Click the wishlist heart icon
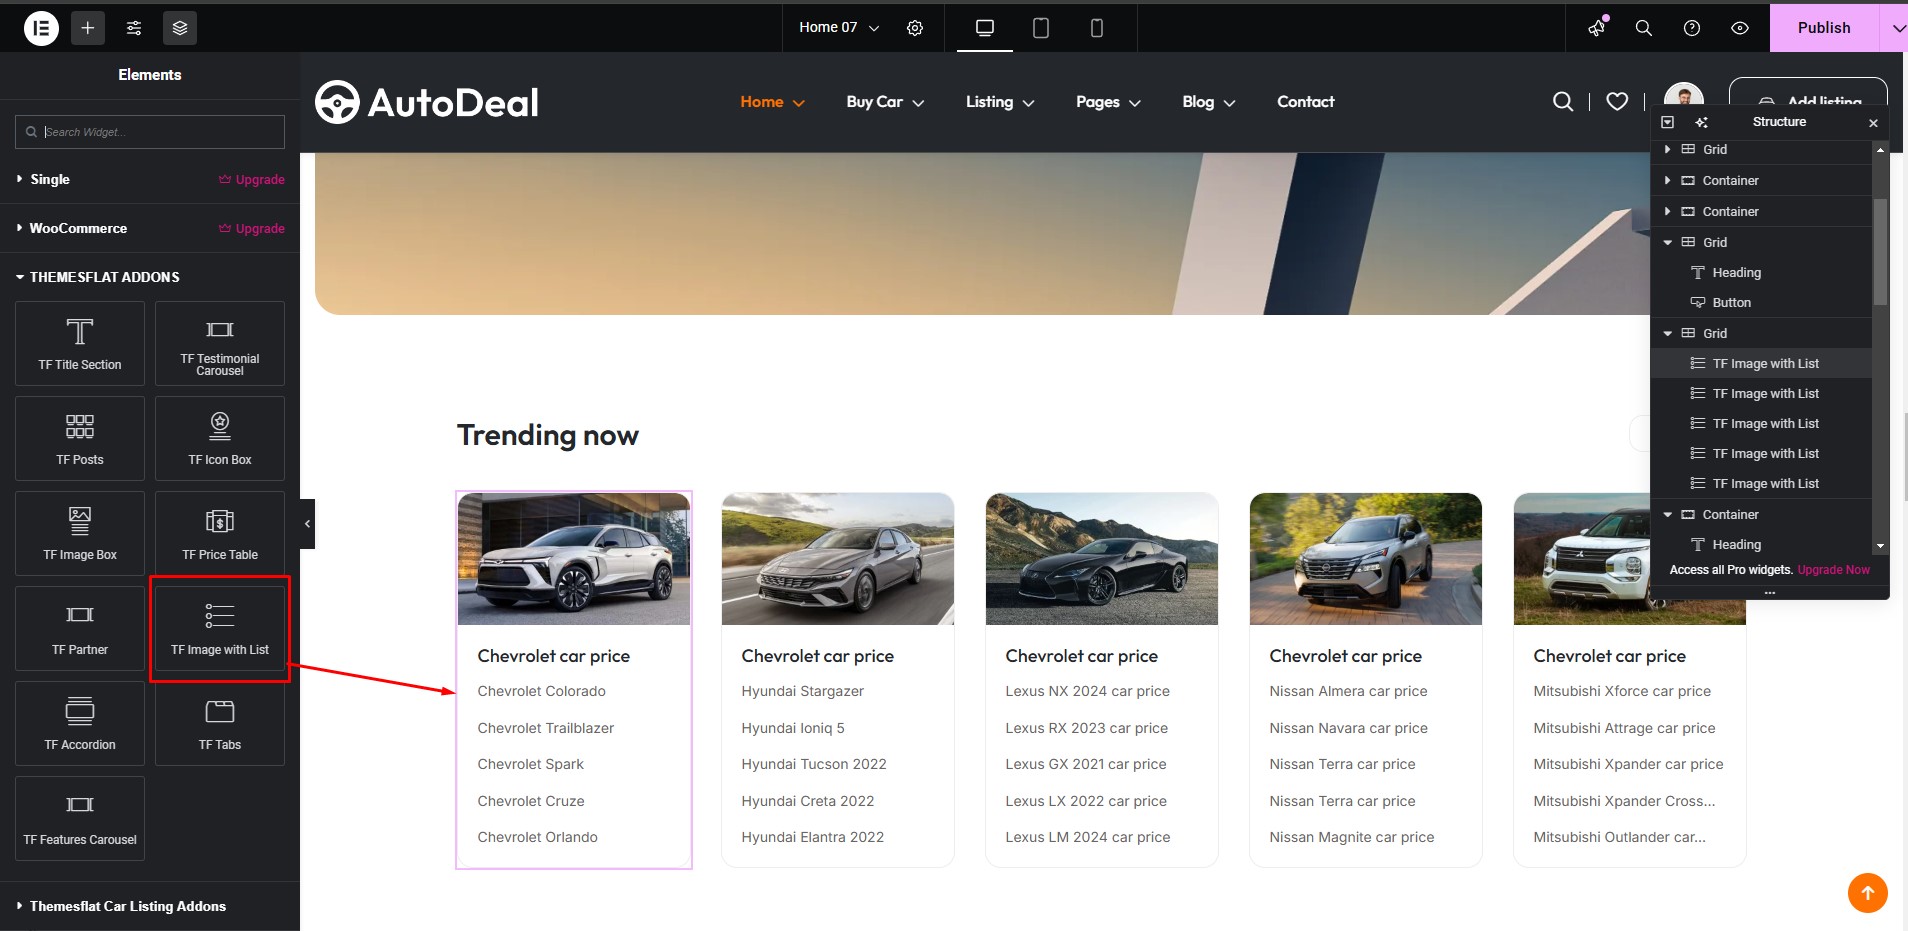The height and width of the screenshot is (931, 1908). click(1617, 101)
